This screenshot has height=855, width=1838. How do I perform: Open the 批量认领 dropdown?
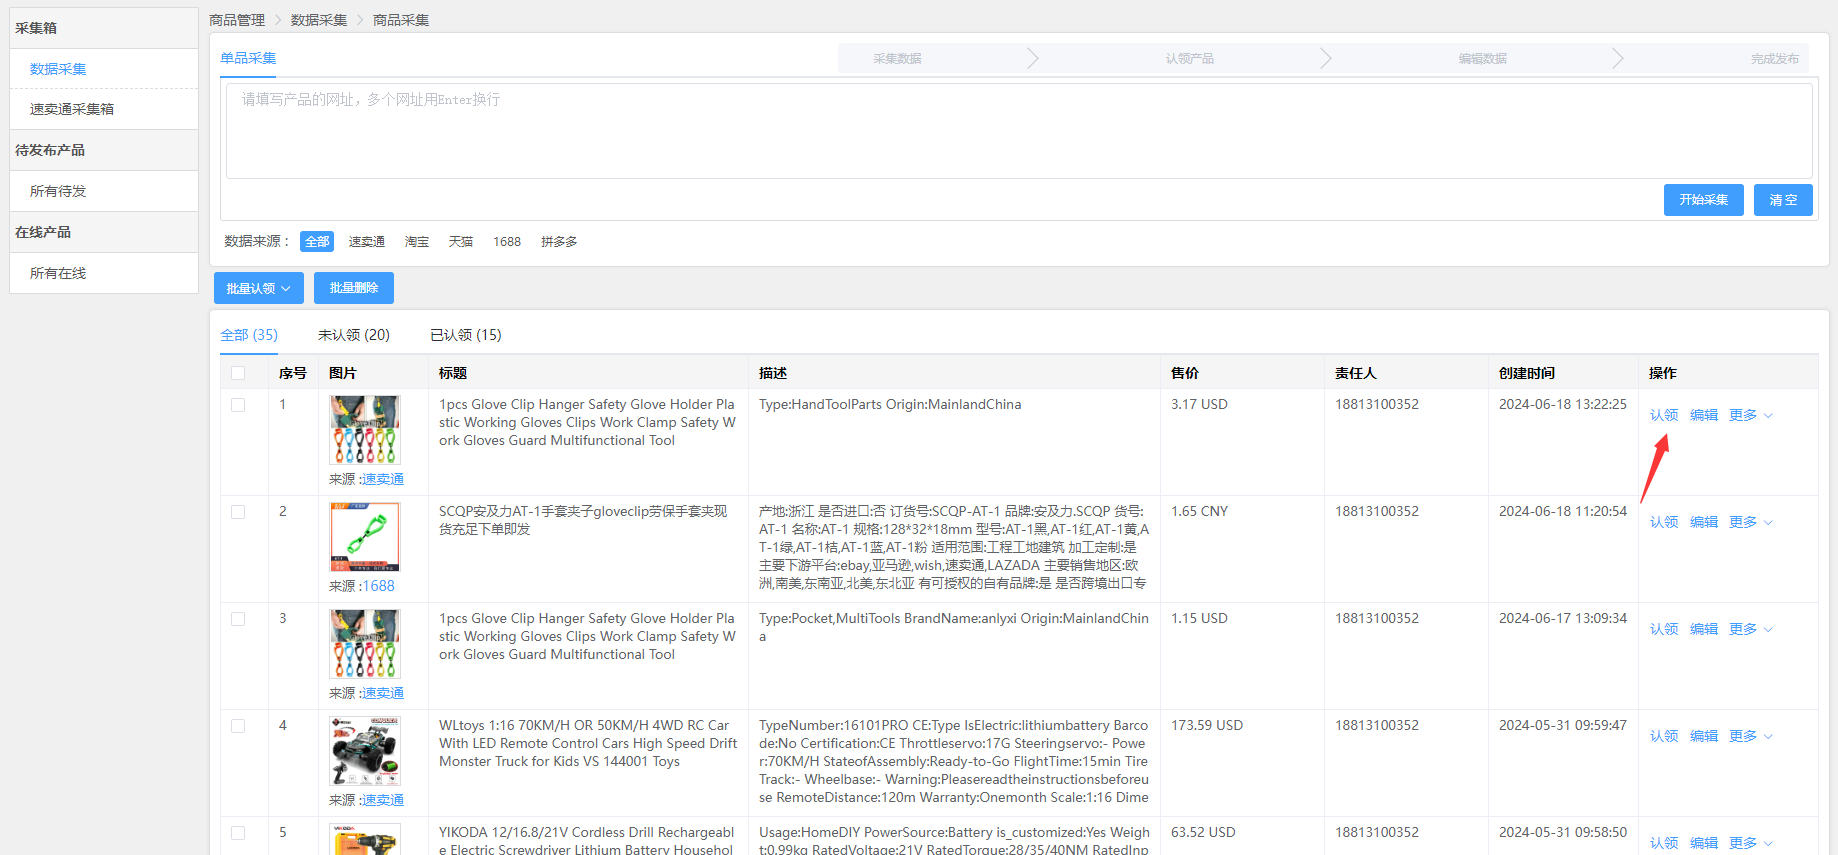(x=258, y=288)
